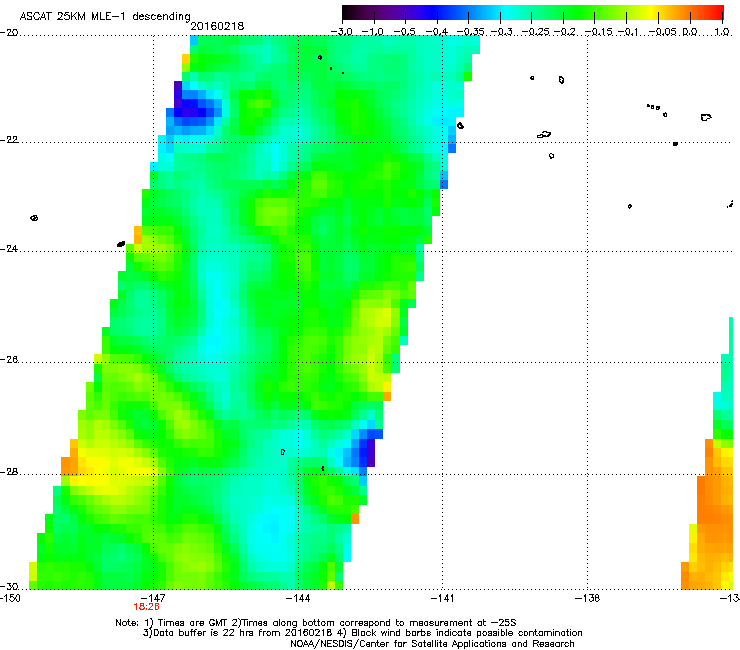The width and height of the screenshot is (740, 650).
Task: Select the '0.0' color bar label
Action: [x=690, y=32]
